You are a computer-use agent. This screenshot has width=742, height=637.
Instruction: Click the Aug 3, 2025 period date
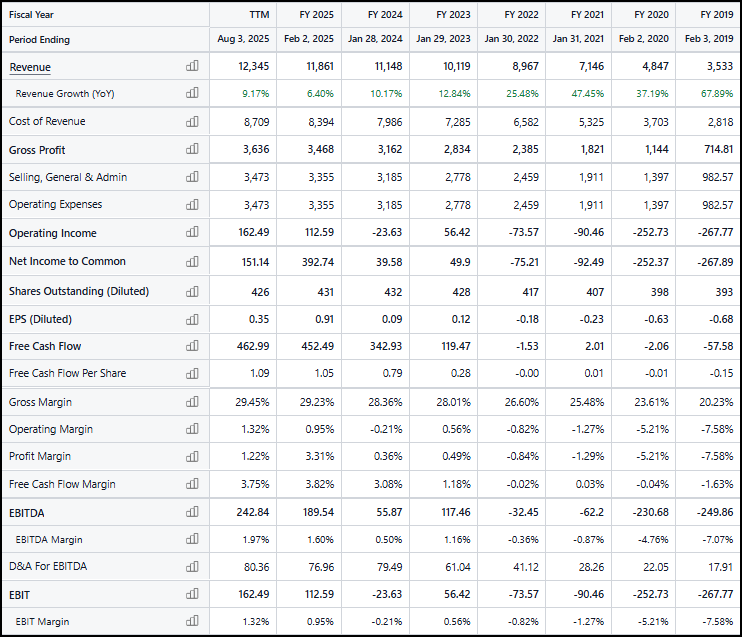[243, 39]
